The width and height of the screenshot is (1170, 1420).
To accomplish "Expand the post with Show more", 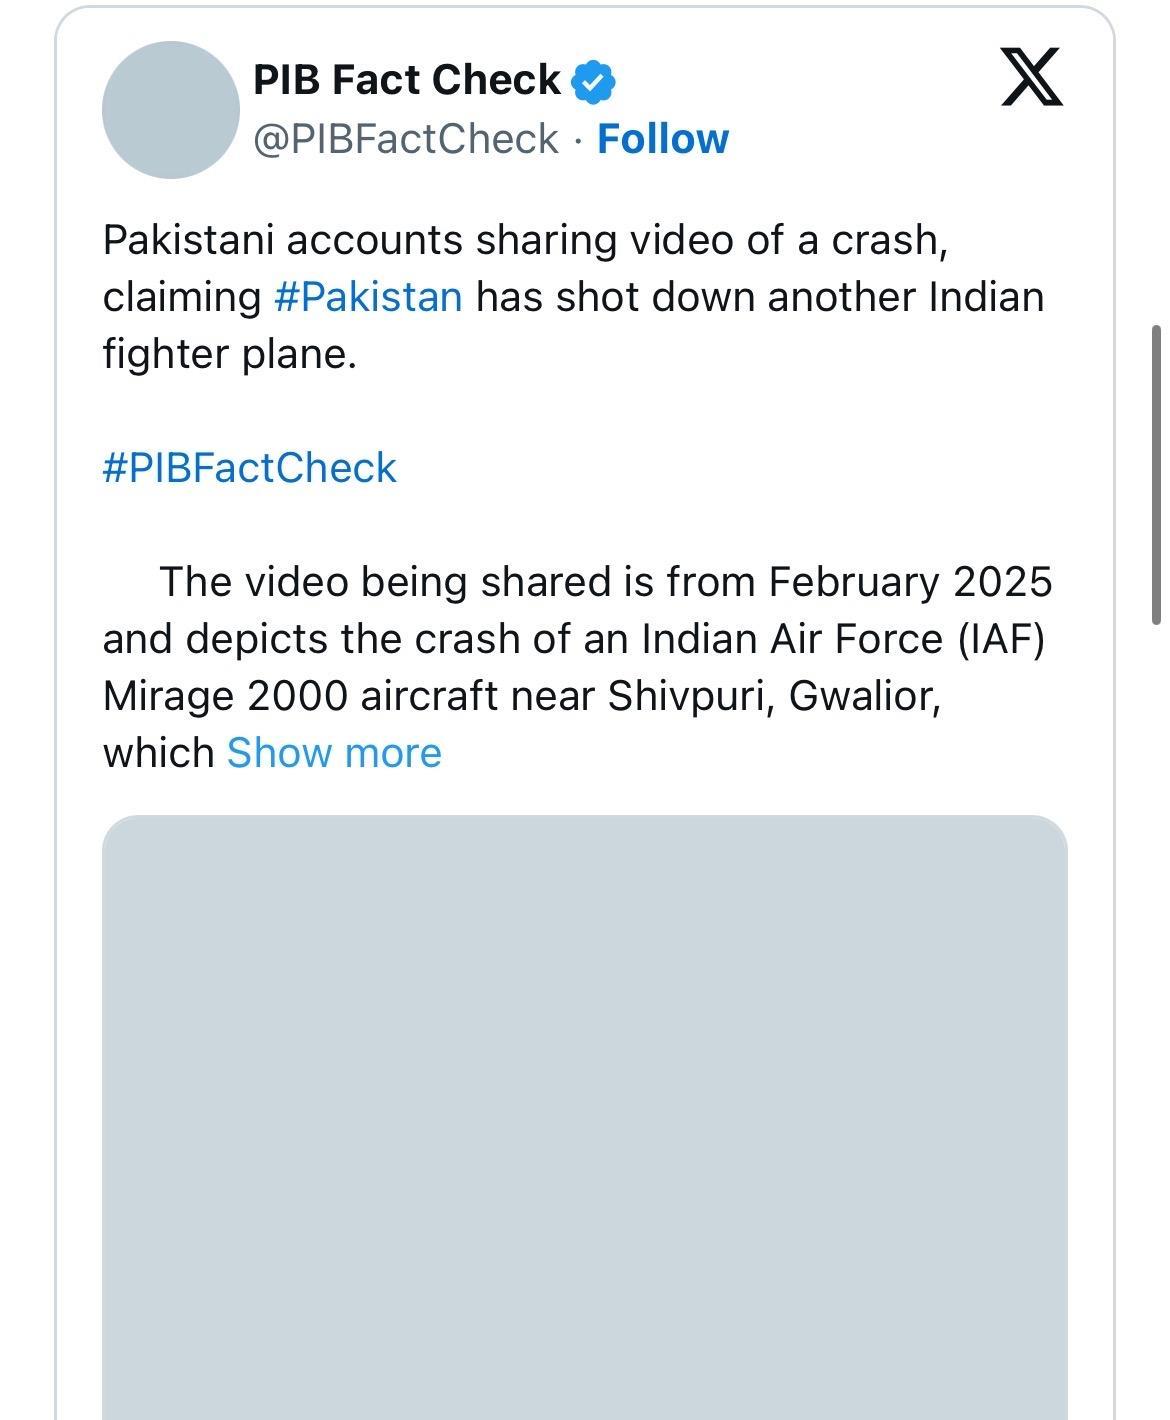I will pos(334,753).
